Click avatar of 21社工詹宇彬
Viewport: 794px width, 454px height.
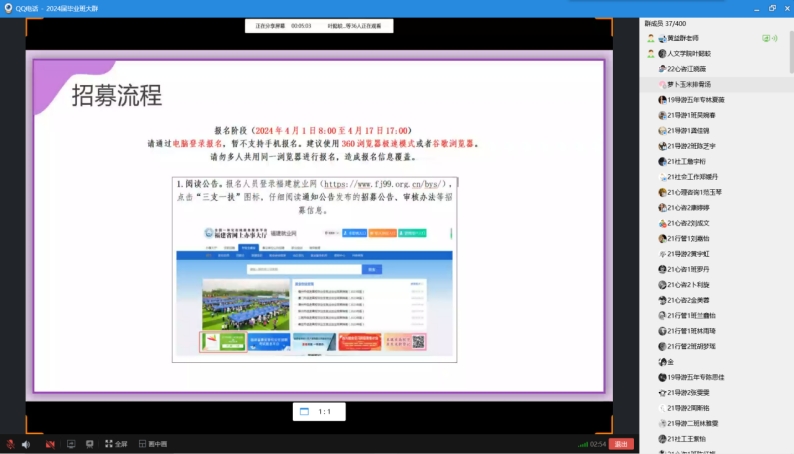tap(662, 161)
